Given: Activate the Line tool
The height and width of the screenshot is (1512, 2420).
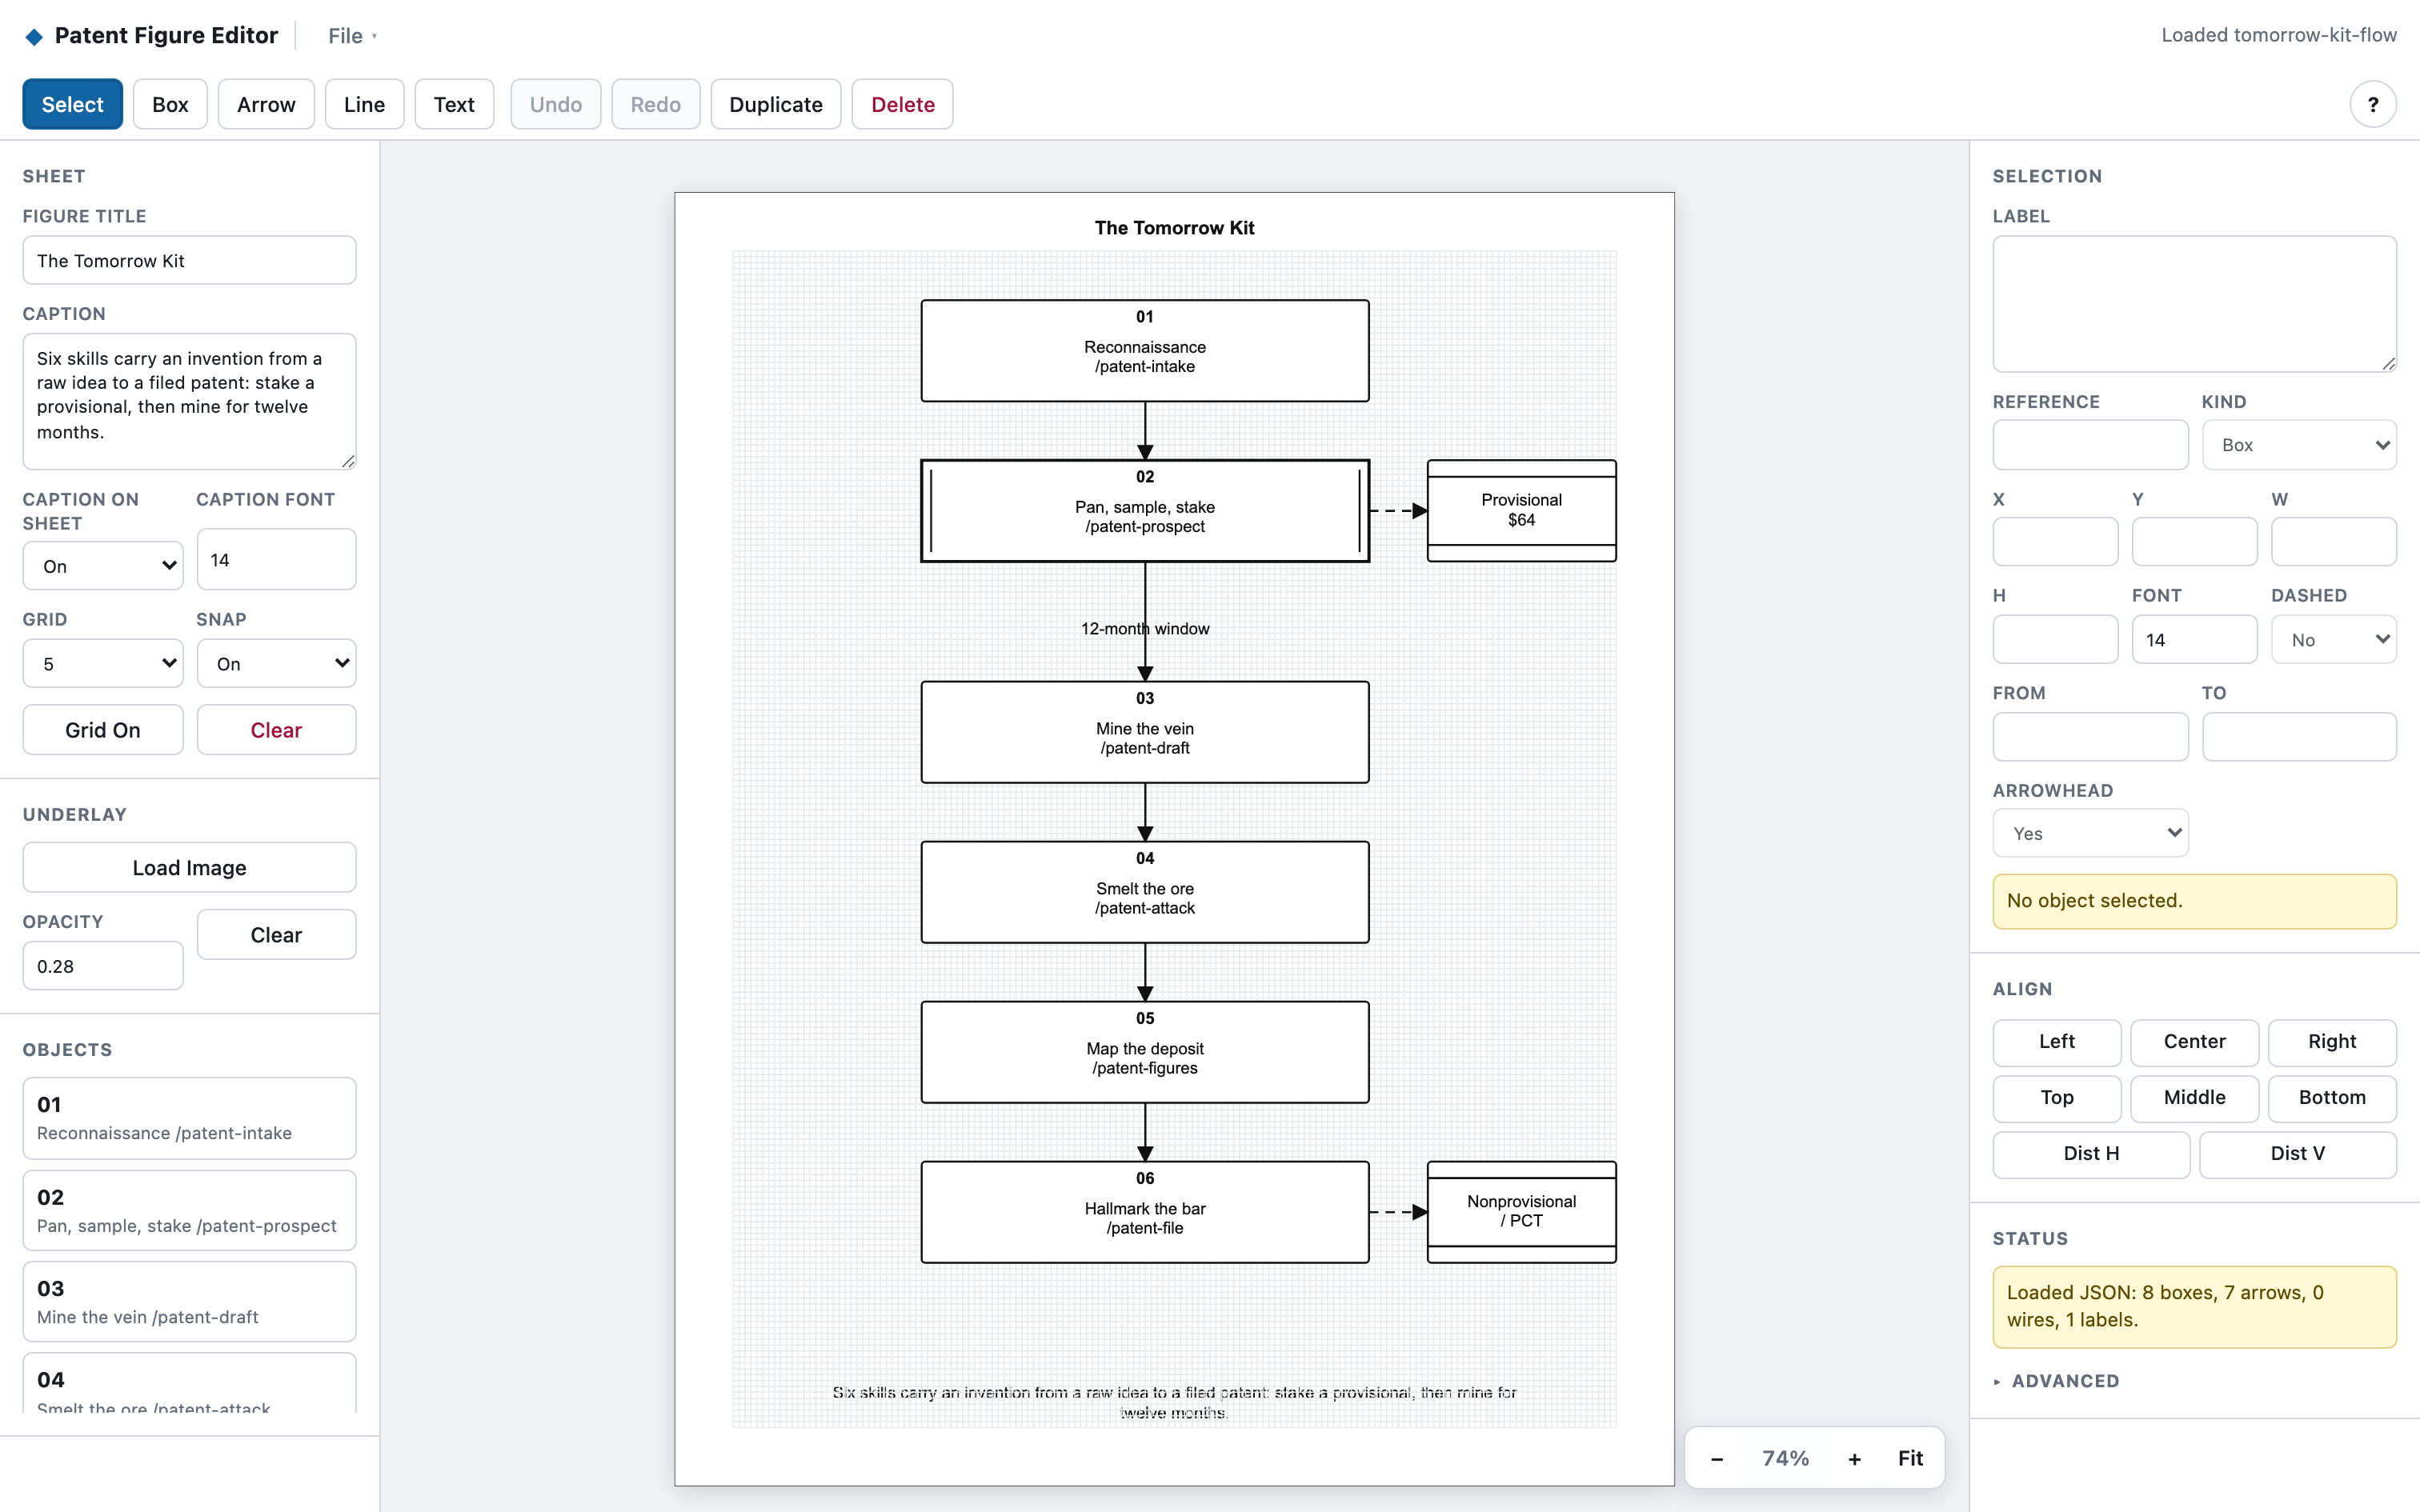Looking at the screenshot, I should pos(364,104).
